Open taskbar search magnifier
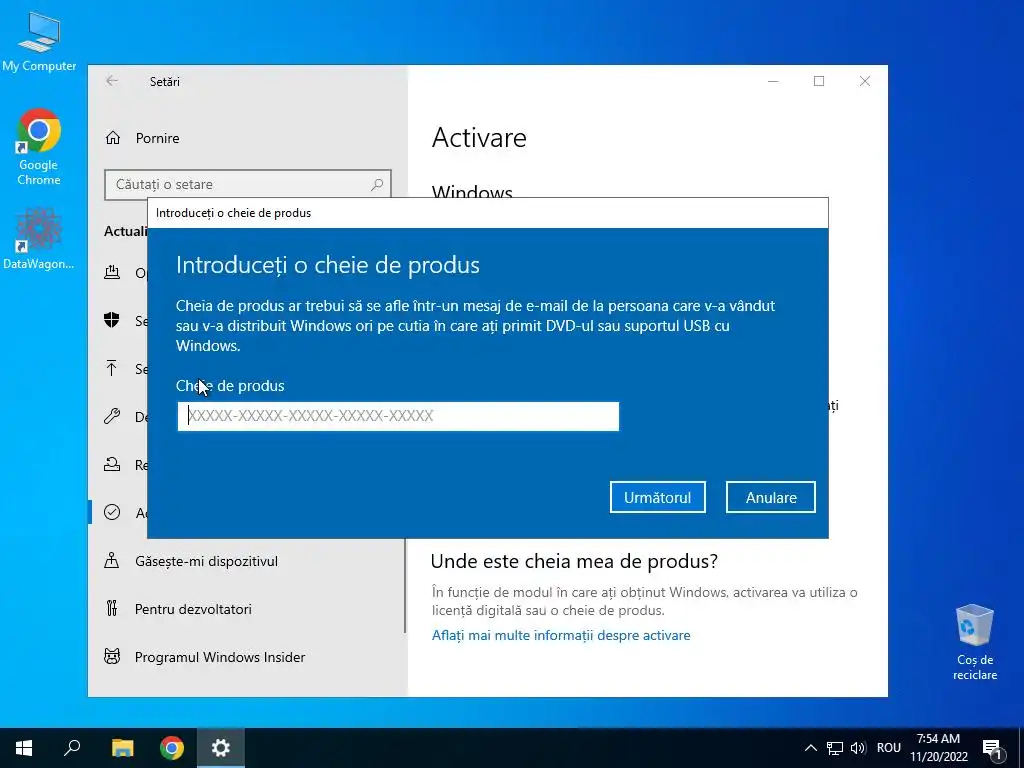This screenshot has width=1024, height=768. (x=72, y=748)
